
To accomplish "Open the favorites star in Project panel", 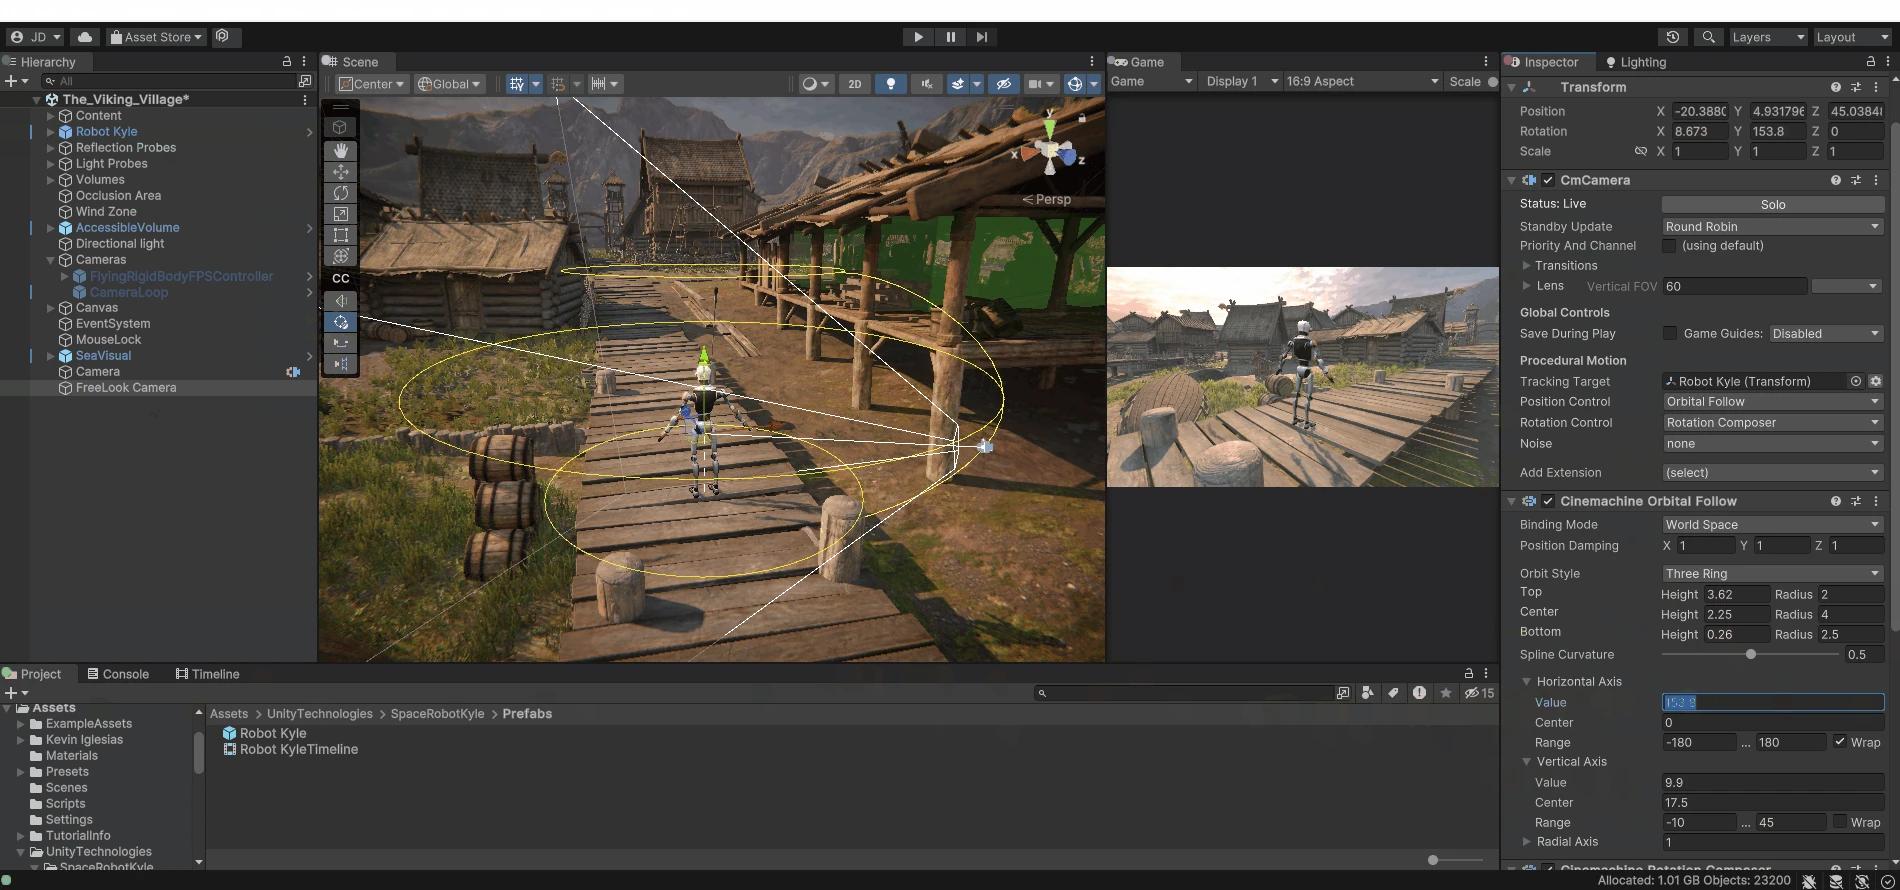I will [x=1446, y=693].
